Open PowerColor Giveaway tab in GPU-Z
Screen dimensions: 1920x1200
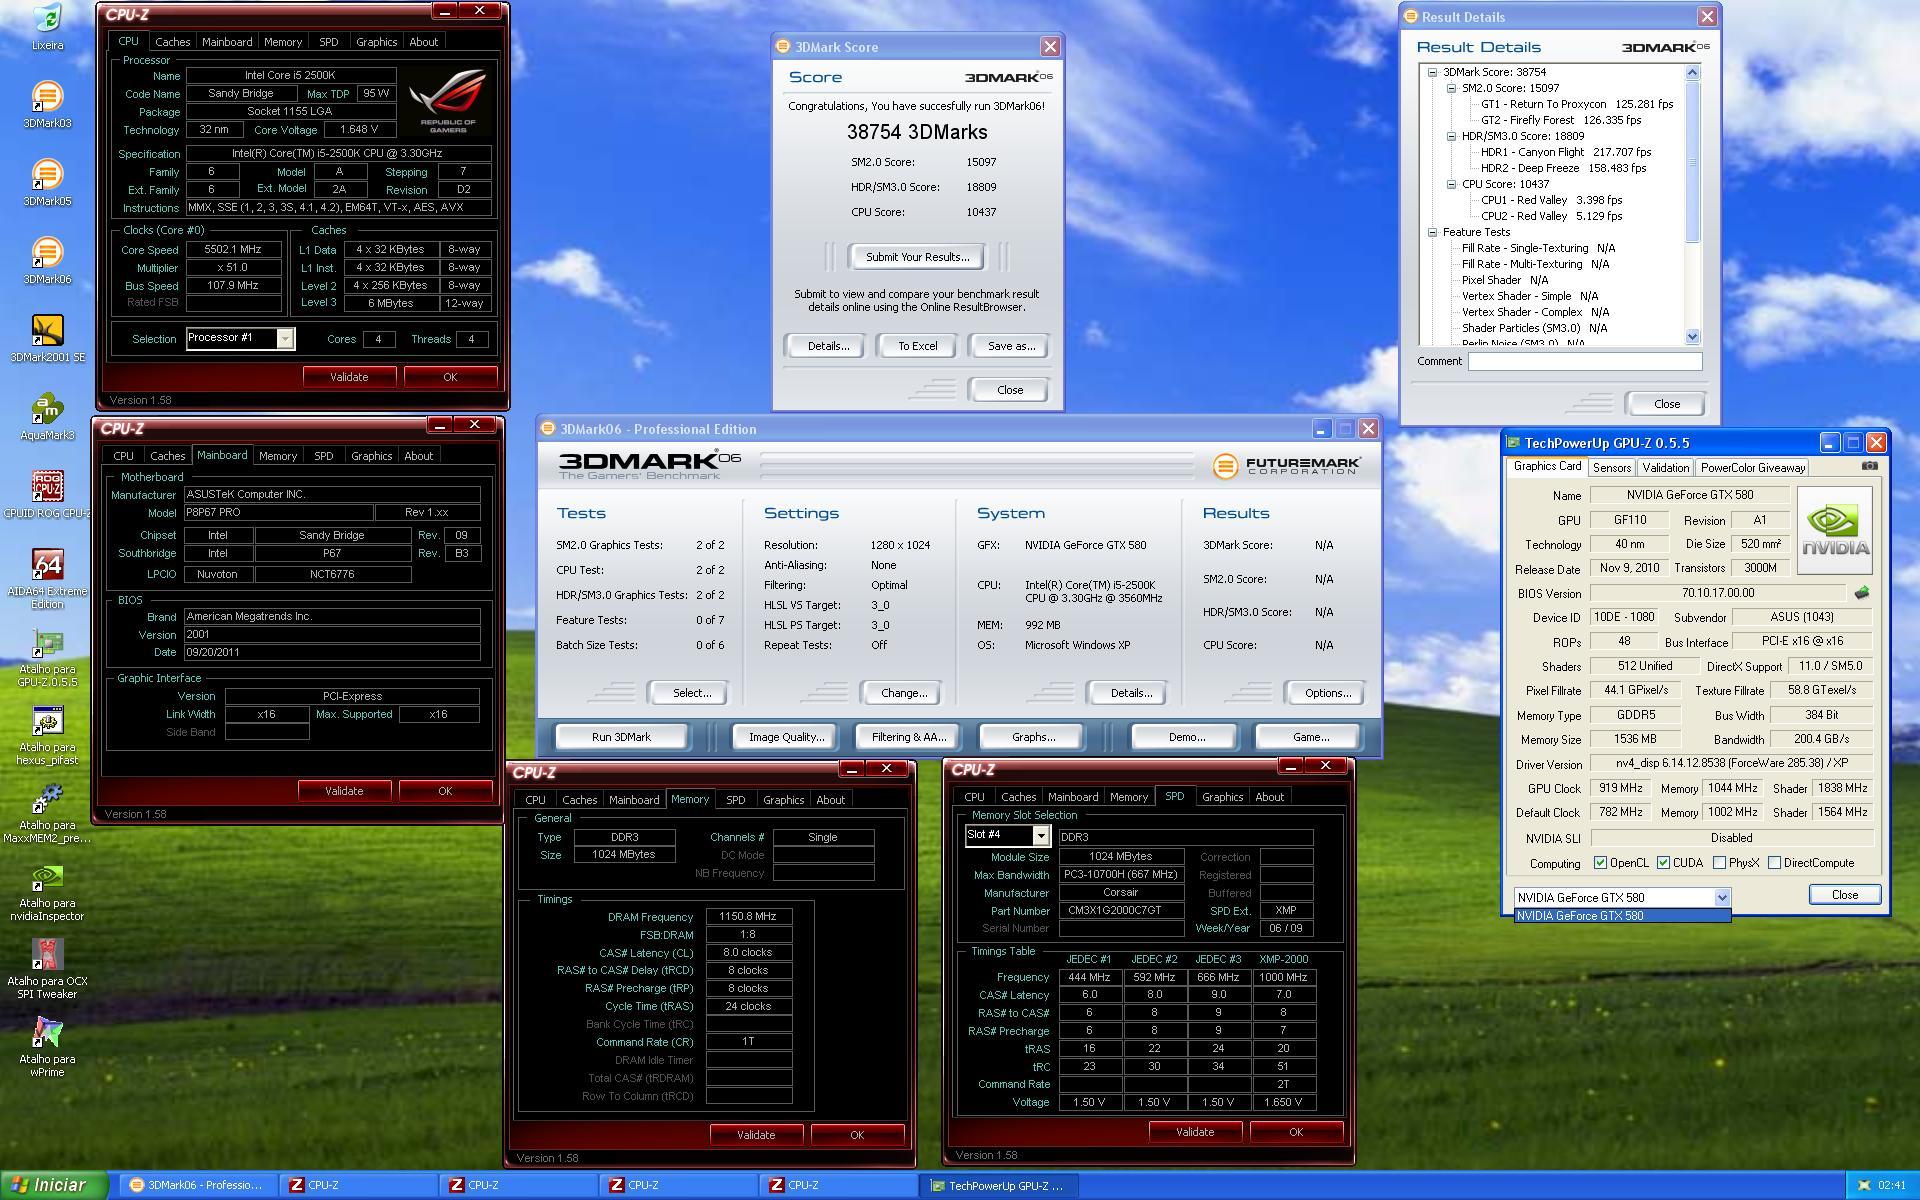pos(1752,468)
